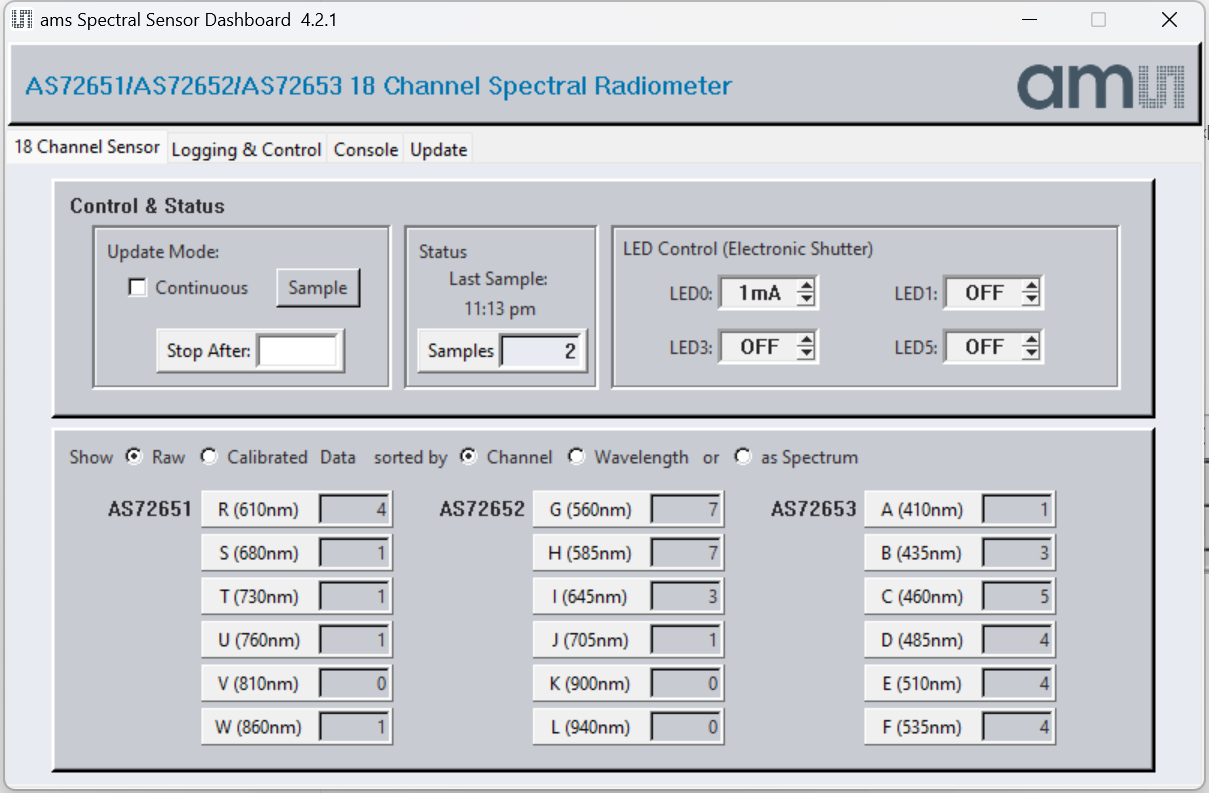Switch to the 18 Channel Sensor tab
This screenshot has width=1209, height=793.
point(87,147)
